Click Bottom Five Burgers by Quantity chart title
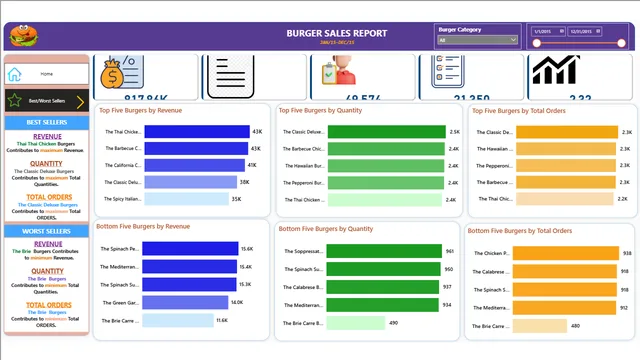The image size is (640, 360). click(x=326, y=229)
